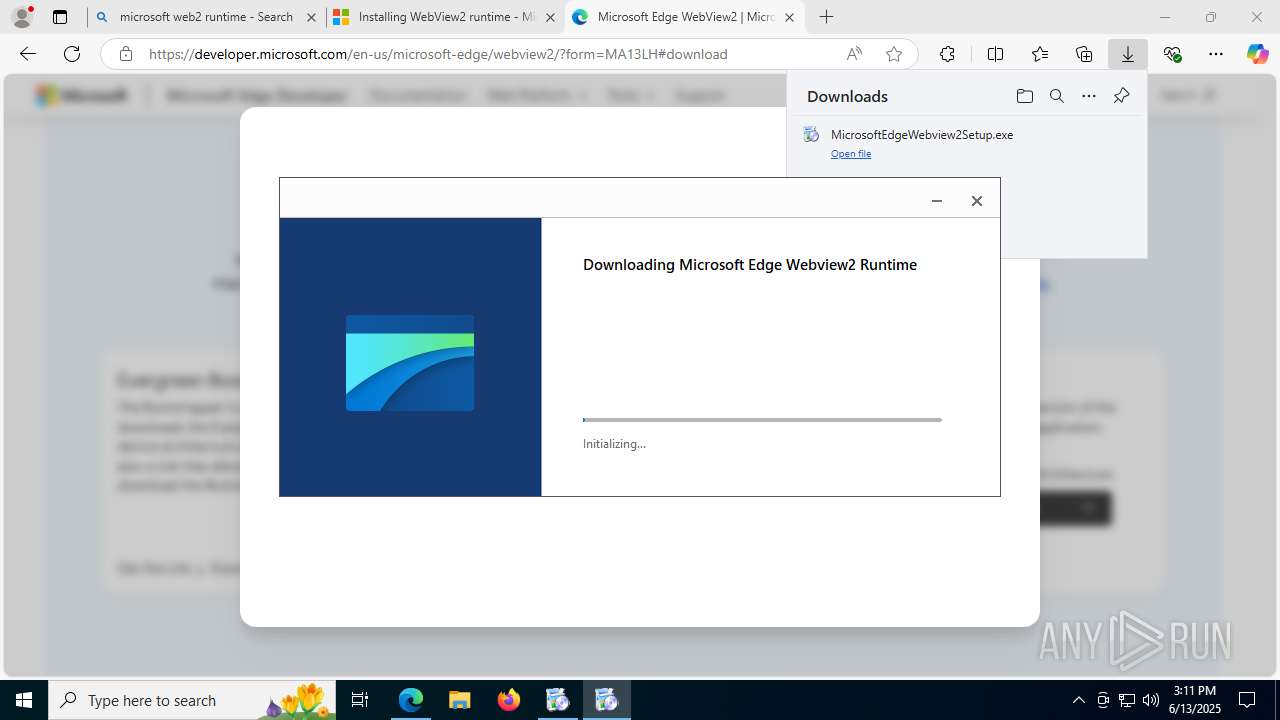This screenshot has width=1280, height=720.
Task: Open Collections icon in toolbar
Action: tap(1084, 54)
